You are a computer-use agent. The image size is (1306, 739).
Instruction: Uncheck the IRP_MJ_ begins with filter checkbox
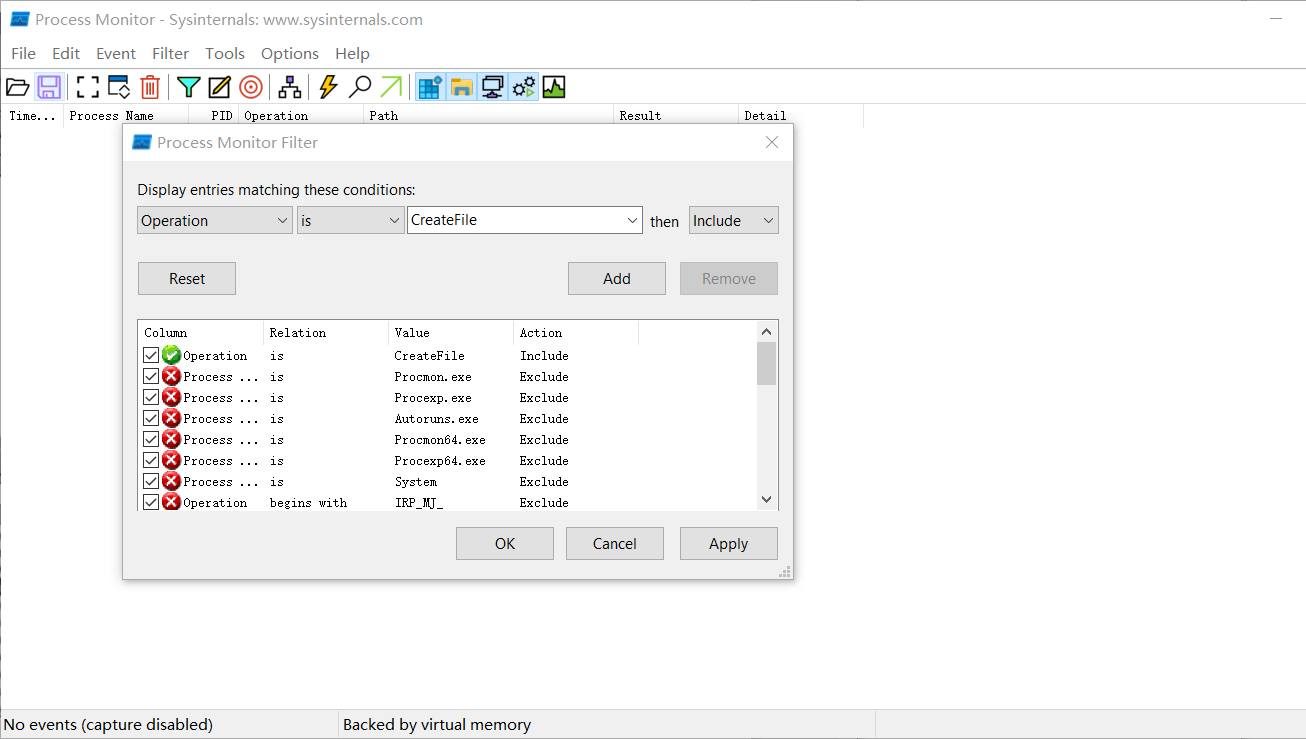(151, 502)
